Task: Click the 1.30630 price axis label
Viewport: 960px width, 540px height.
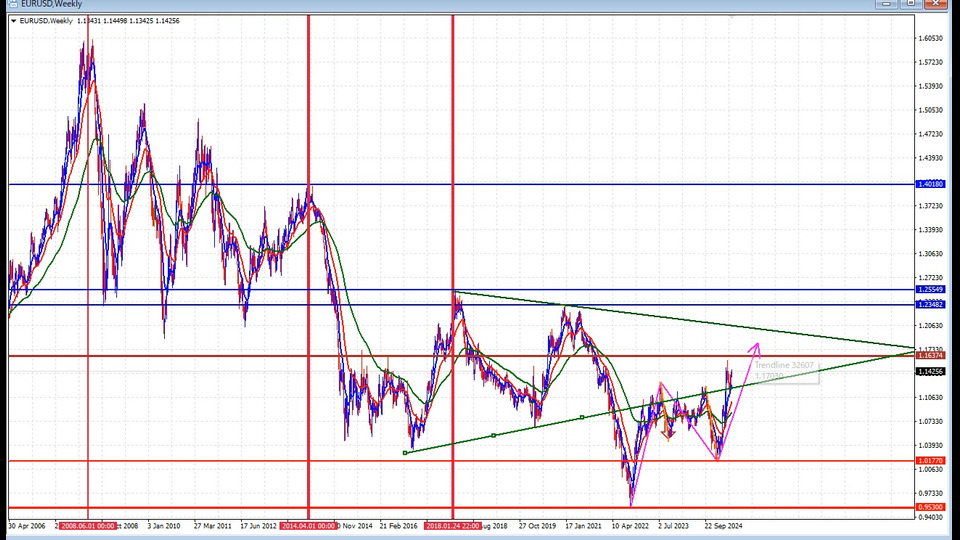Action: [x=930, y=253]
